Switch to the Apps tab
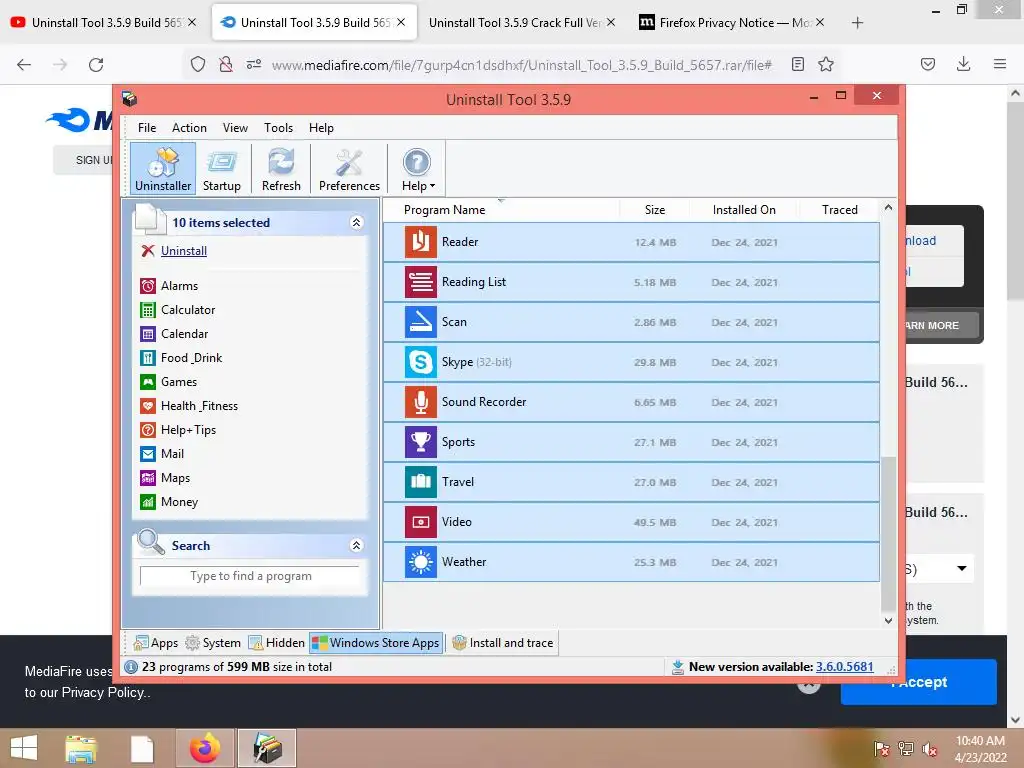Screen dimensions: 1024x768 (x=155, y=643)
